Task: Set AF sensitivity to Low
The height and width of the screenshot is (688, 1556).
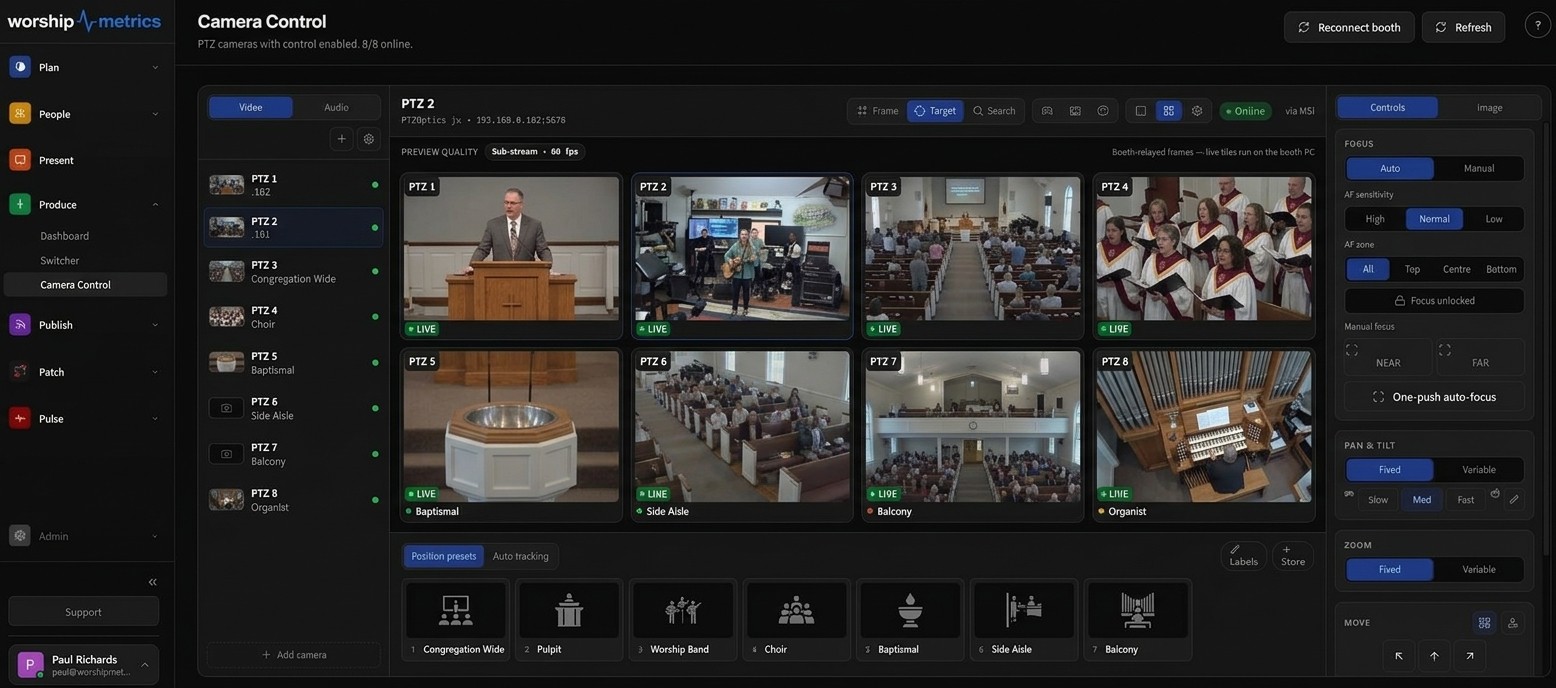Action: point(1494,219)
